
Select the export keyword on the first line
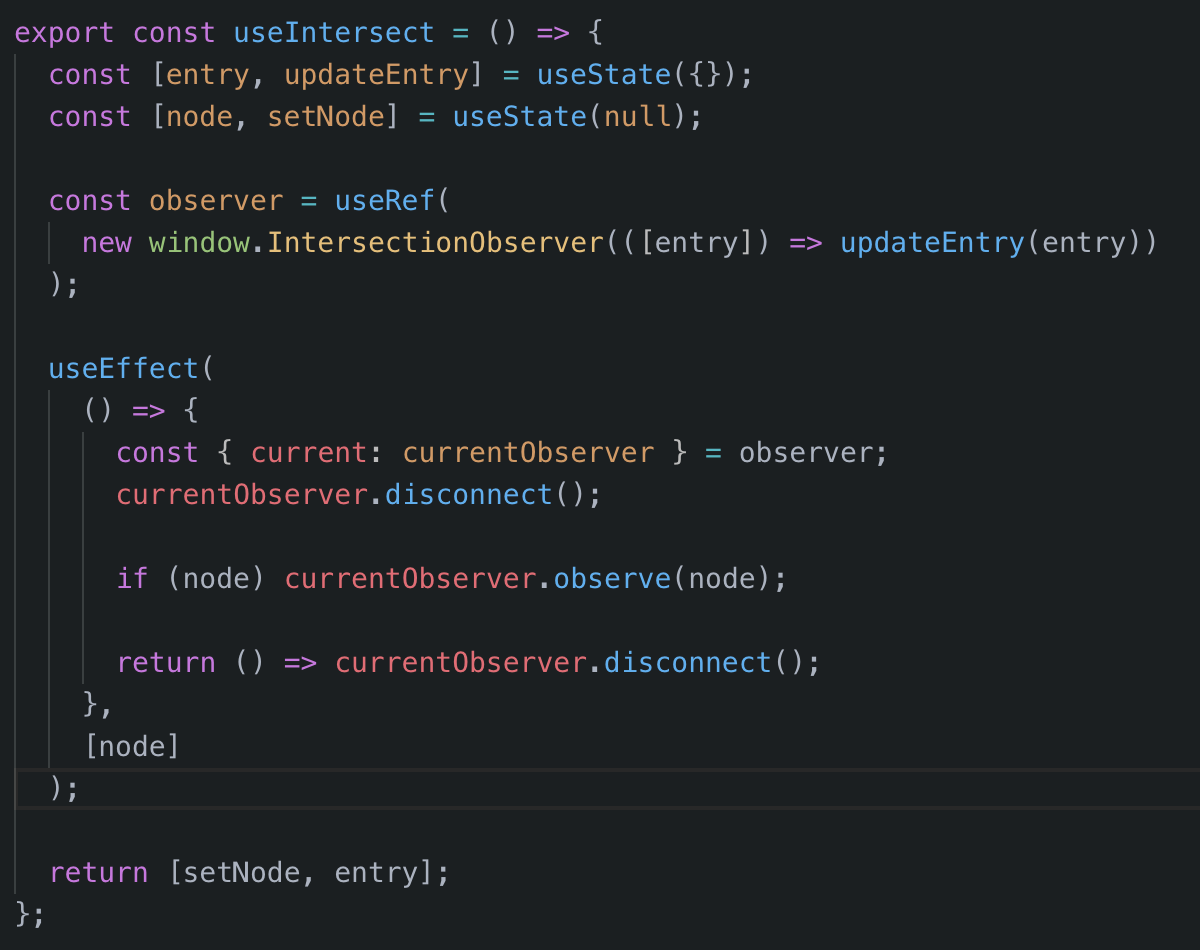point(63,32)
